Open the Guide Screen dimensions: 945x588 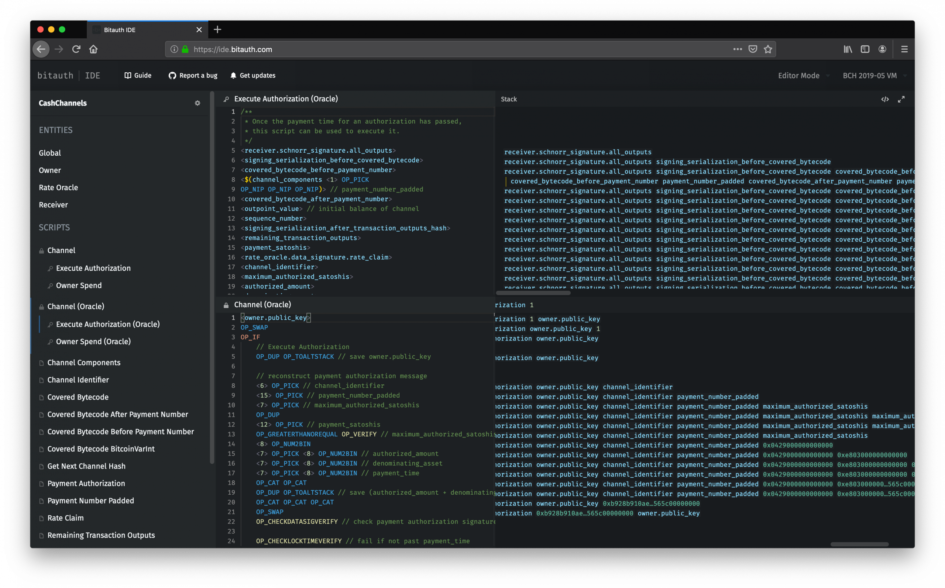(x=138, y=75)
